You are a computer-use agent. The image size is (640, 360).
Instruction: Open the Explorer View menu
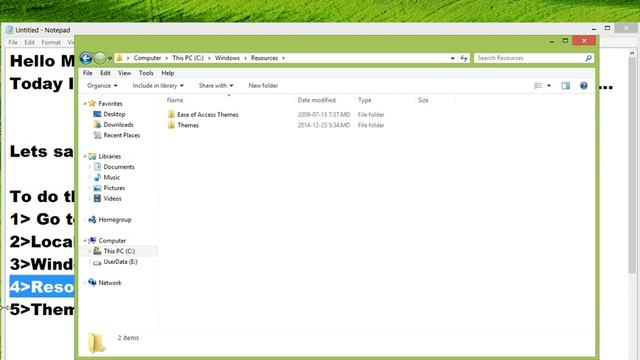124,73
